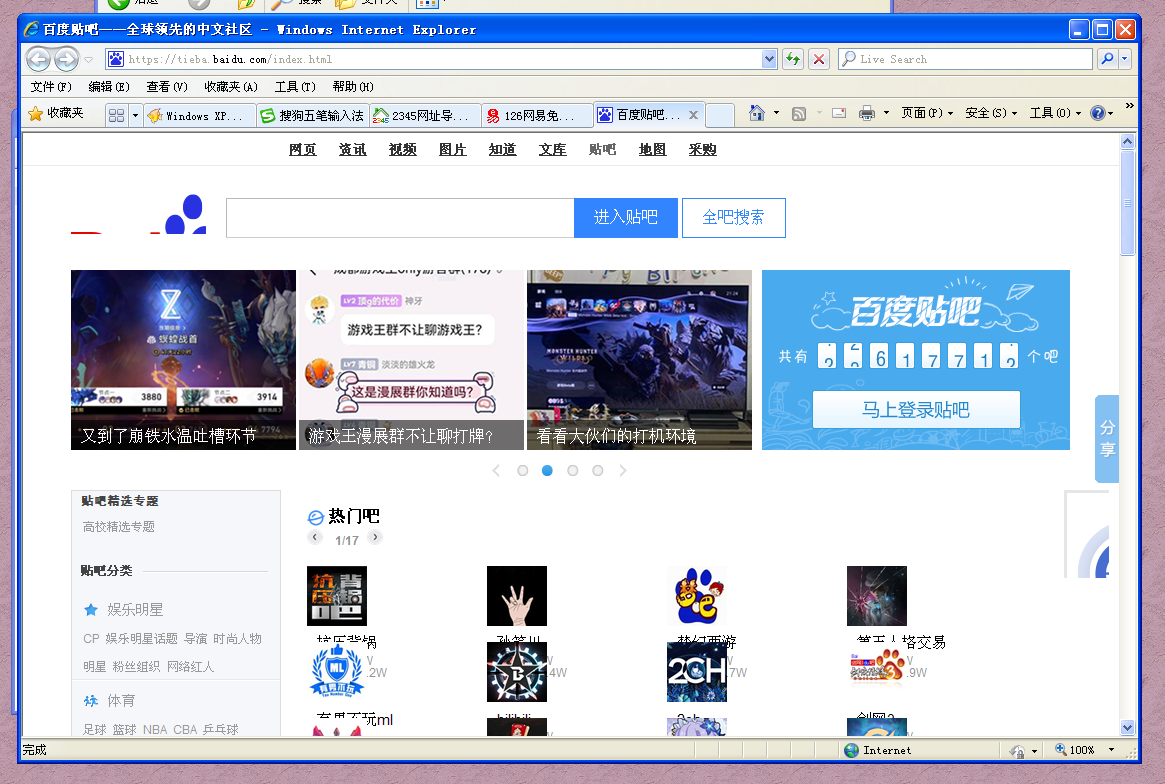Click the 娱乐明星 star category icon
The image size is (1165, 784).
(x=91, y=610)
